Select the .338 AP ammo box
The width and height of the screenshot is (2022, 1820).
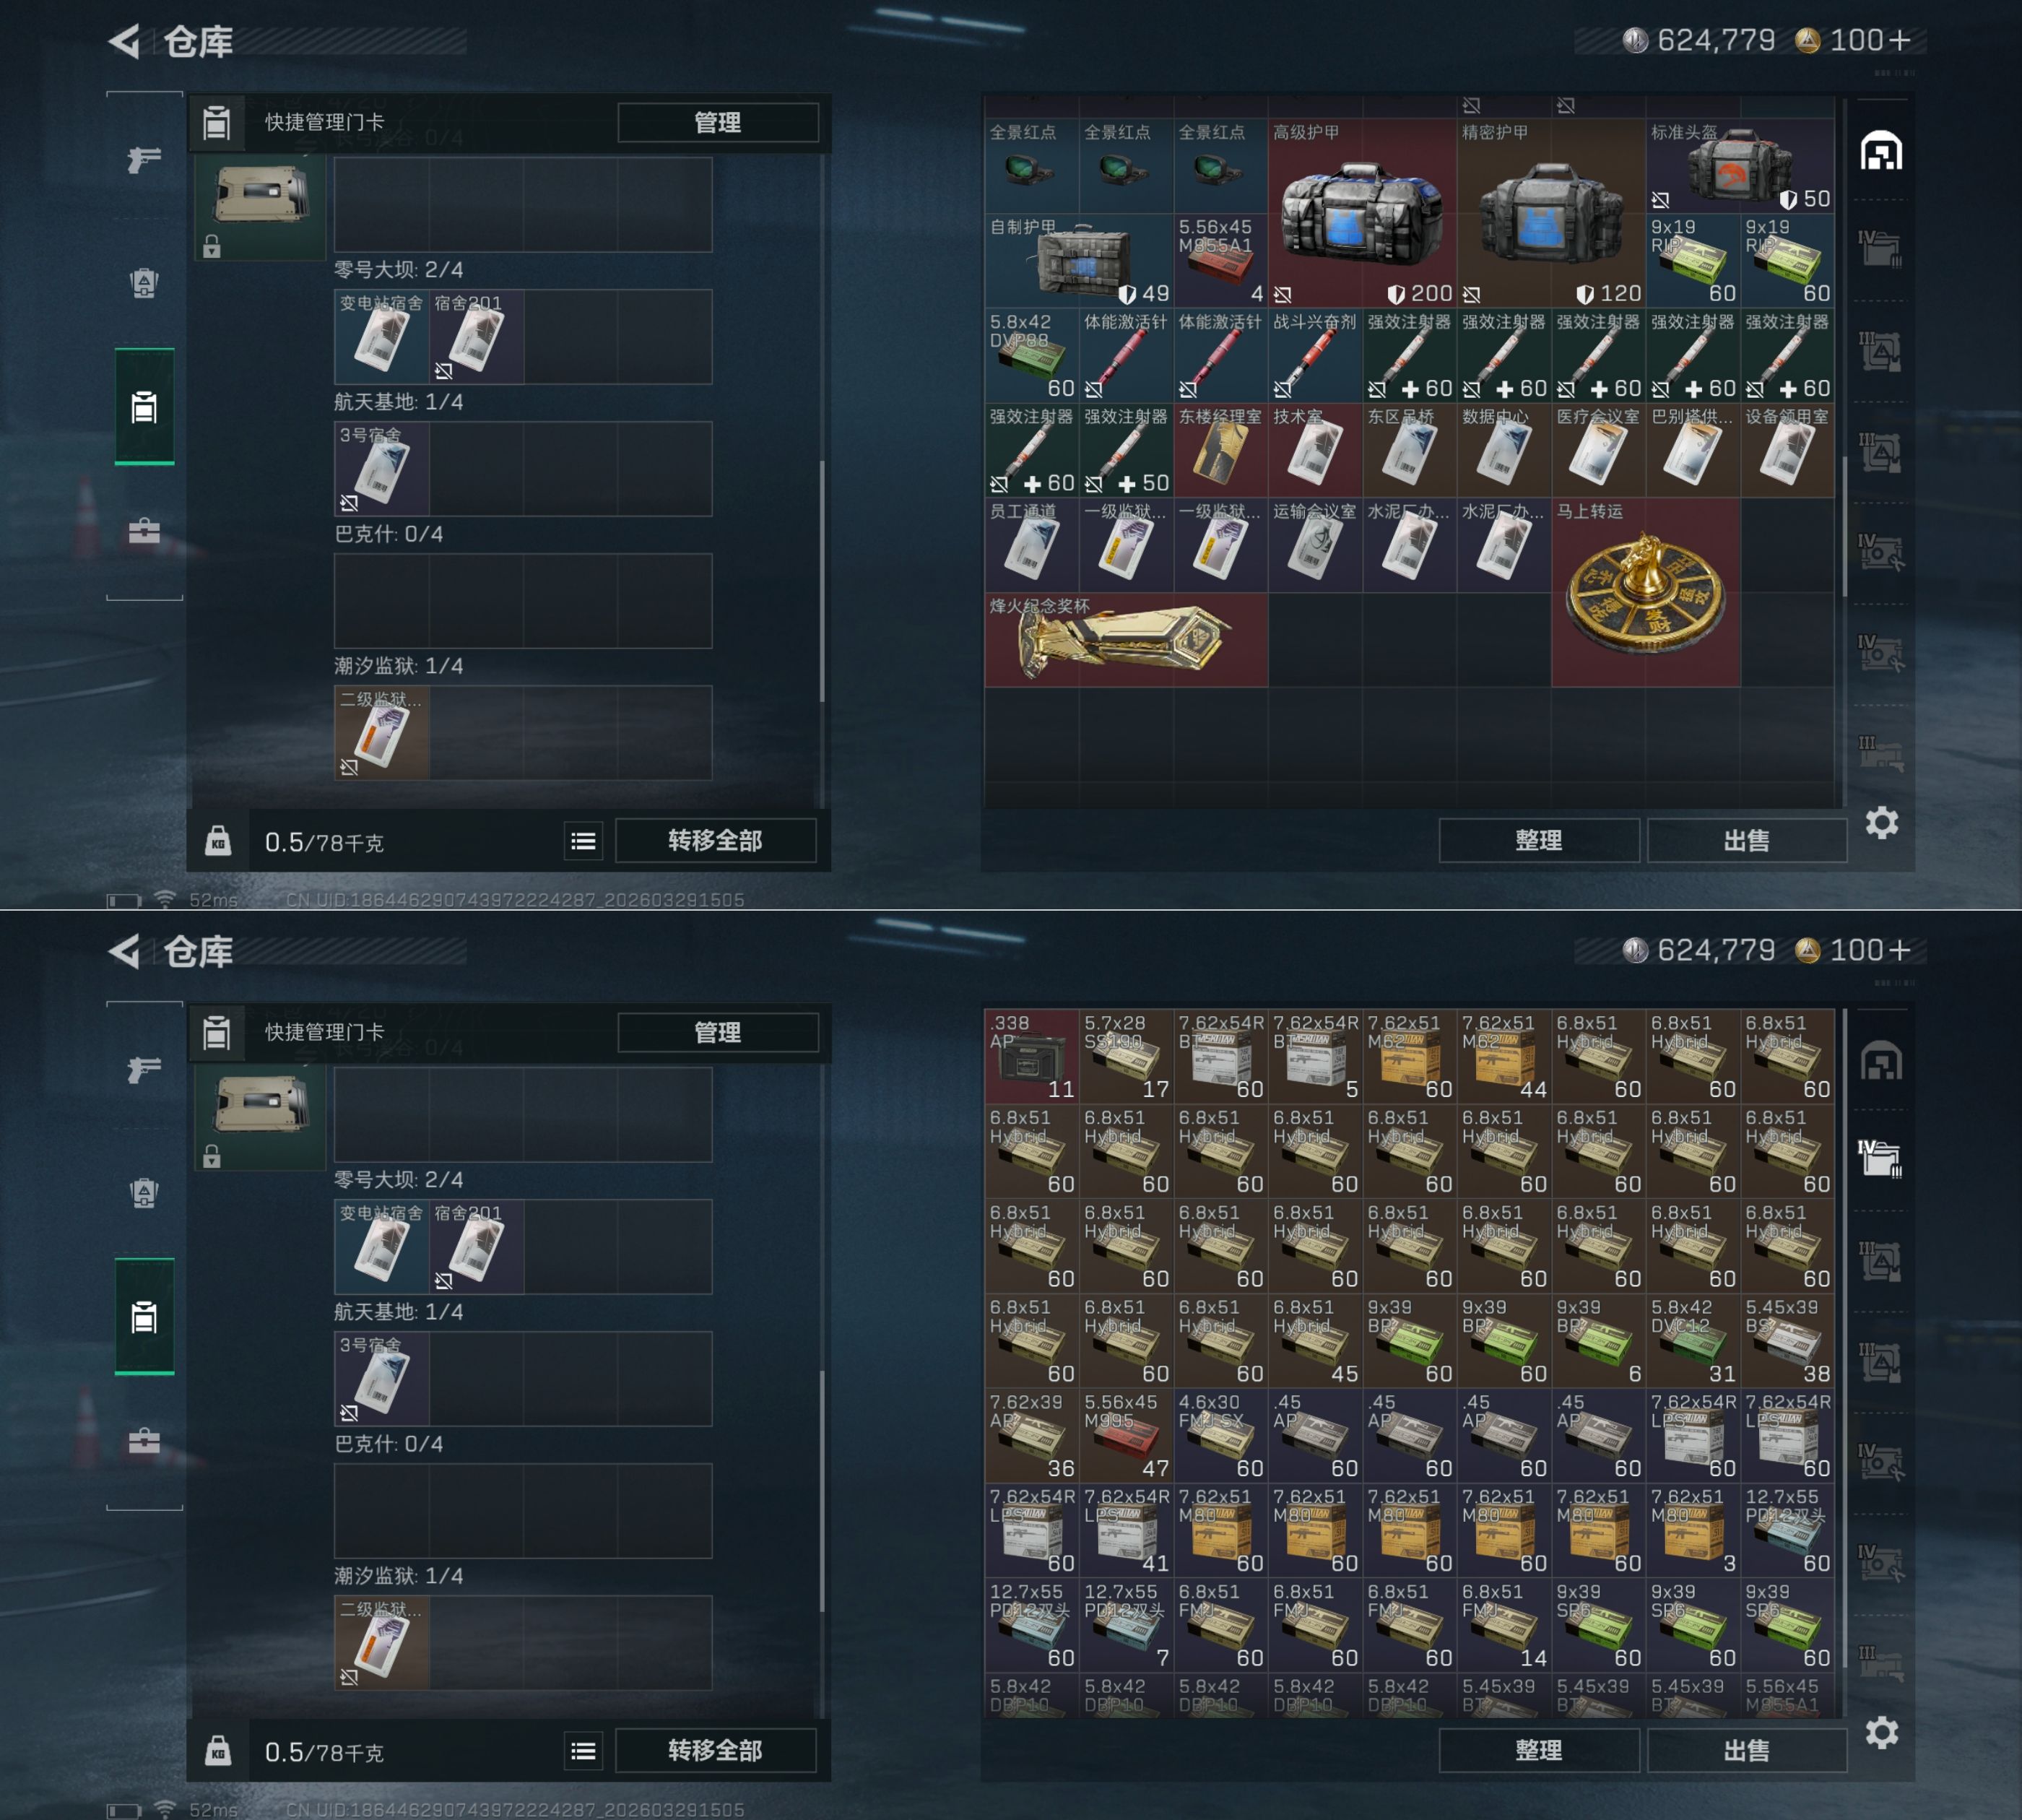1031,1056
